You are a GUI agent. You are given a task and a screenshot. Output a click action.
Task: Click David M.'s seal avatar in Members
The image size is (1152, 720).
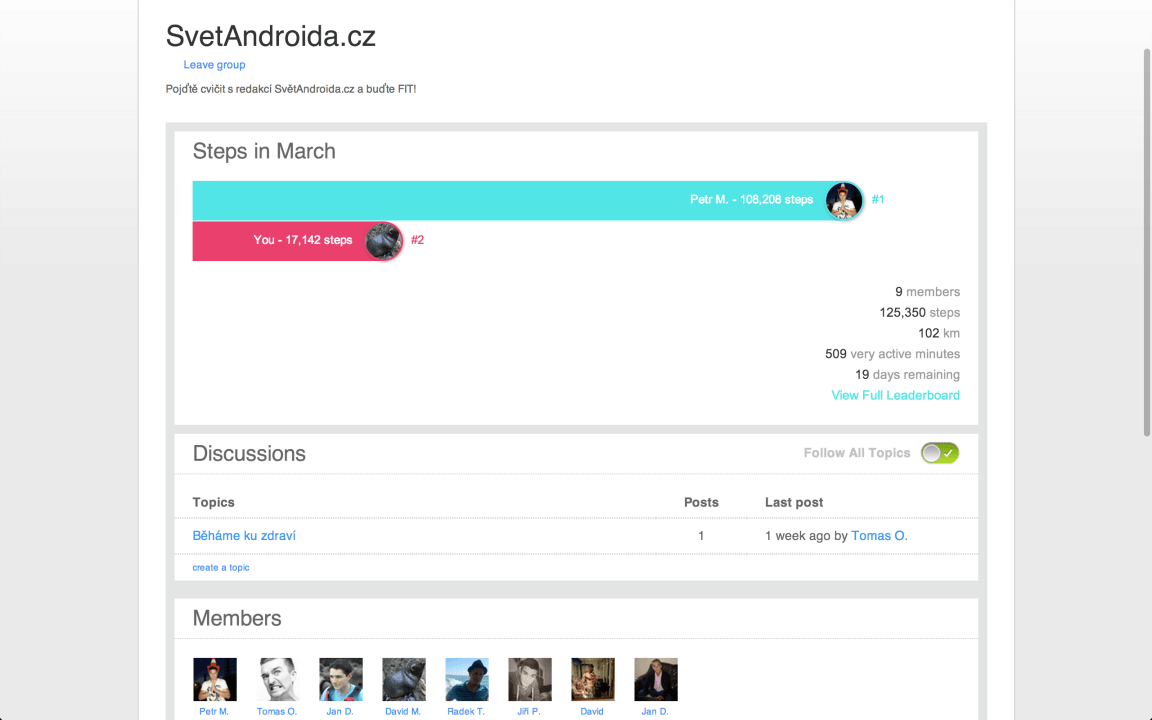pyautogui.click(x=404, y=679)
